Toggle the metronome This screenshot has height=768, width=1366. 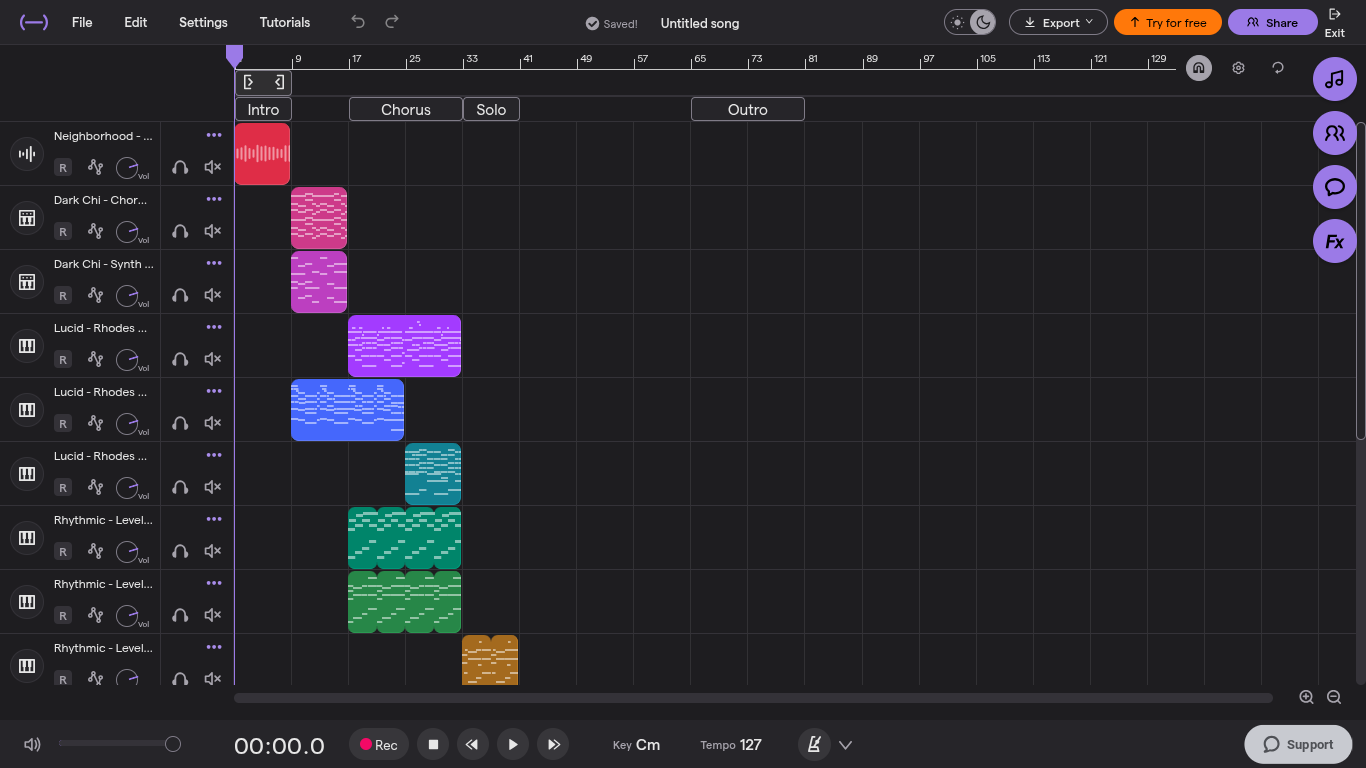tap(814, 744)
